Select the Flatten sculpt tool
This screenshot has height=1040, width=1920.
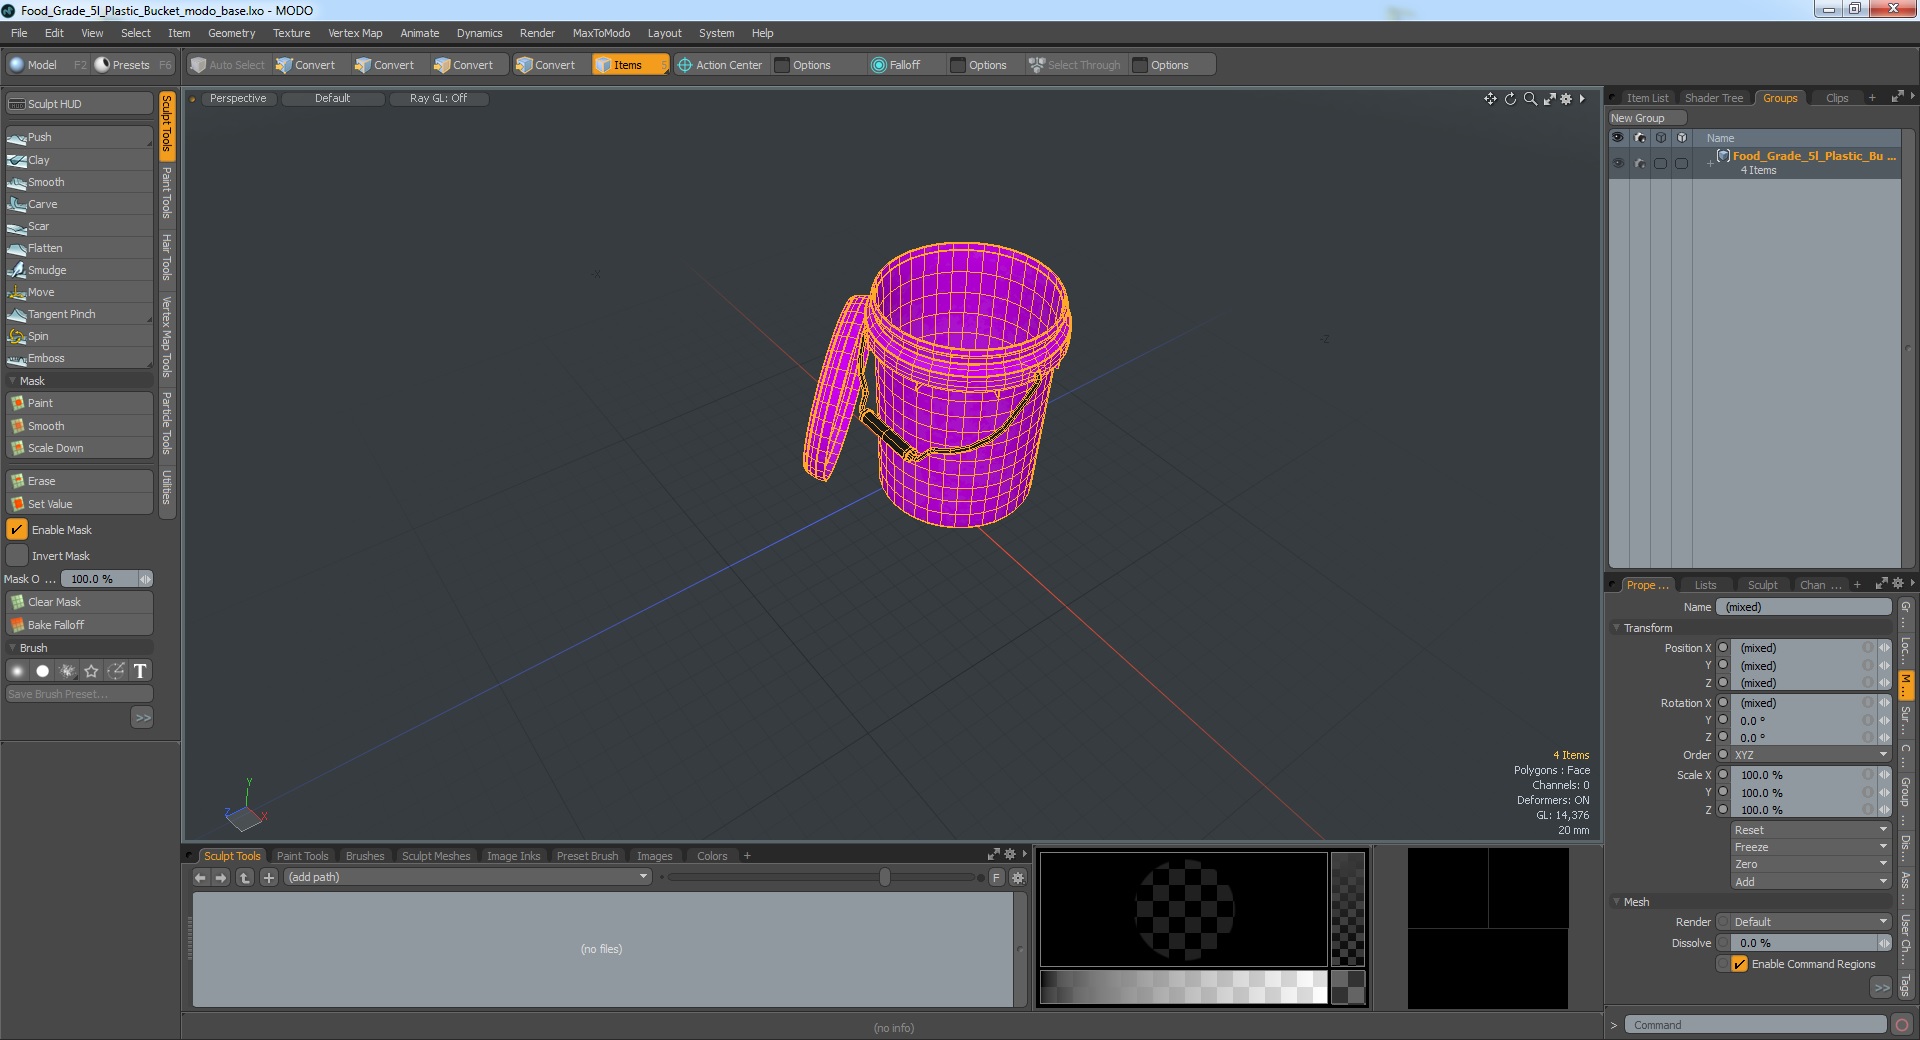(x=79, y=248)
